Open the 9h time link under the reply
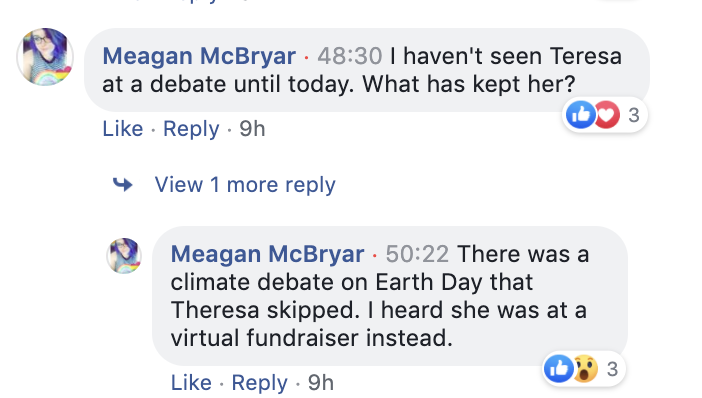The height and width of the screenshot is (398, 702). click(321, 383)
